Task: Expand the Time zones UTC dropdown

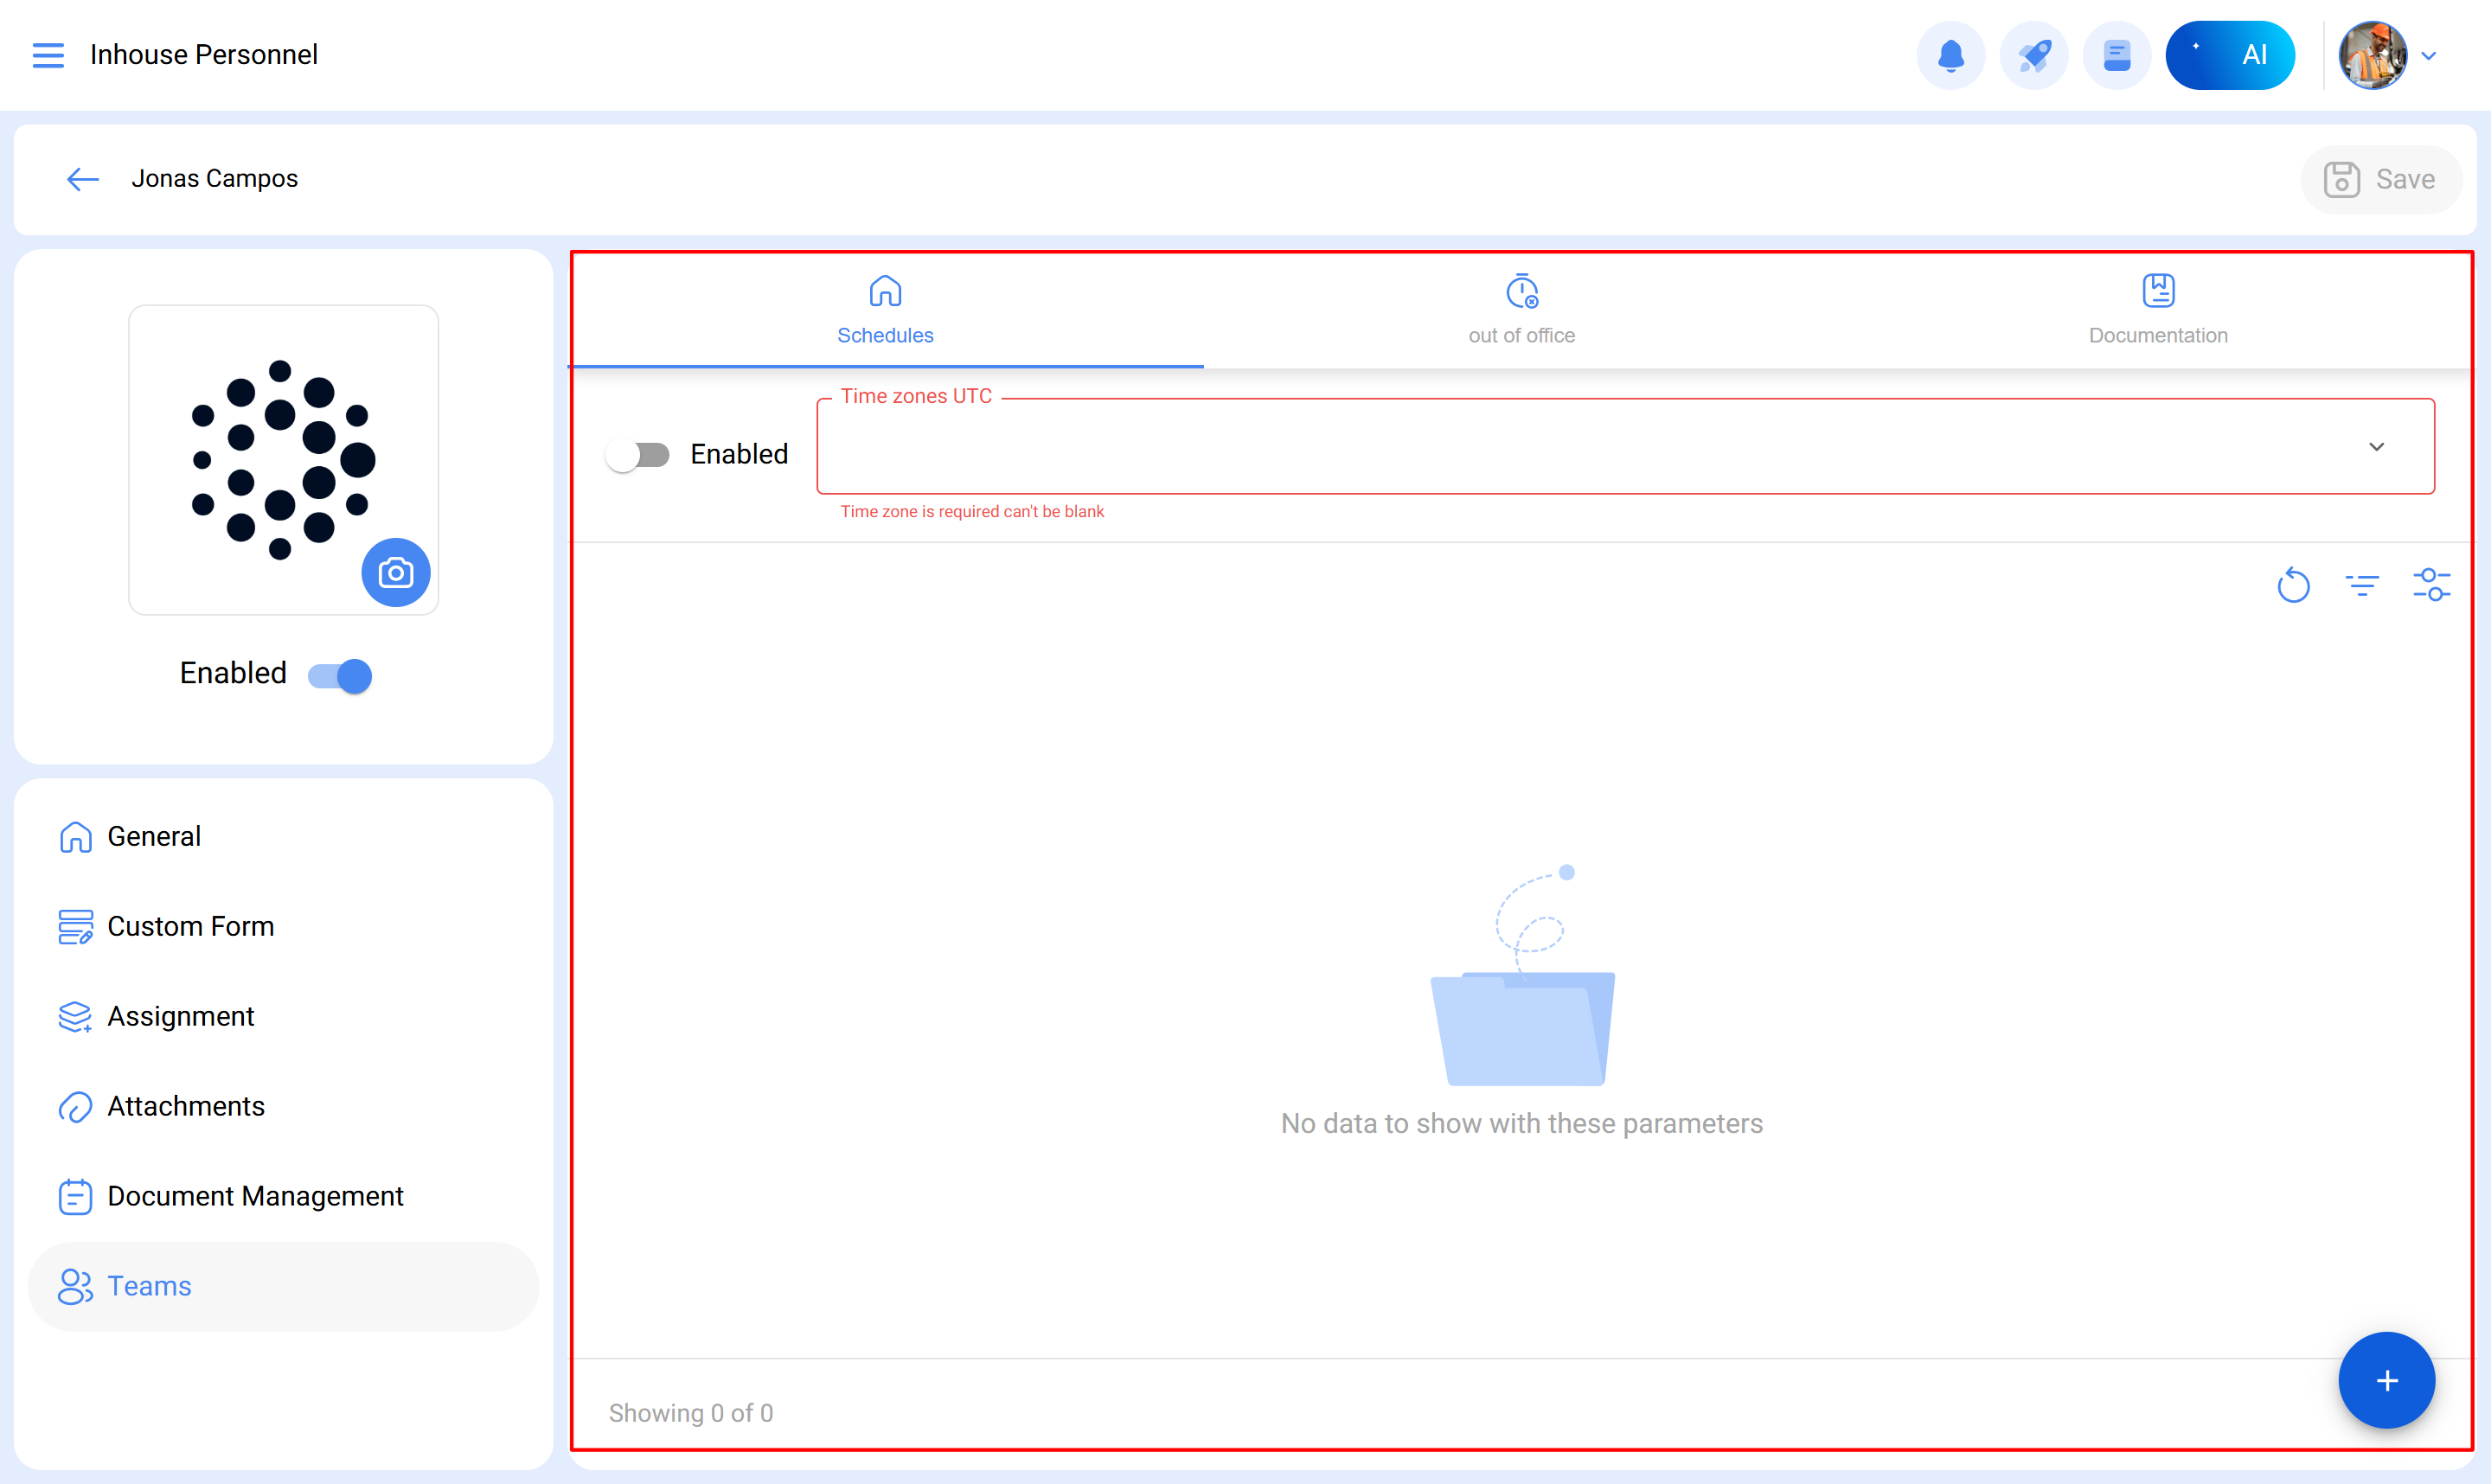Action: pos(2376,447)
